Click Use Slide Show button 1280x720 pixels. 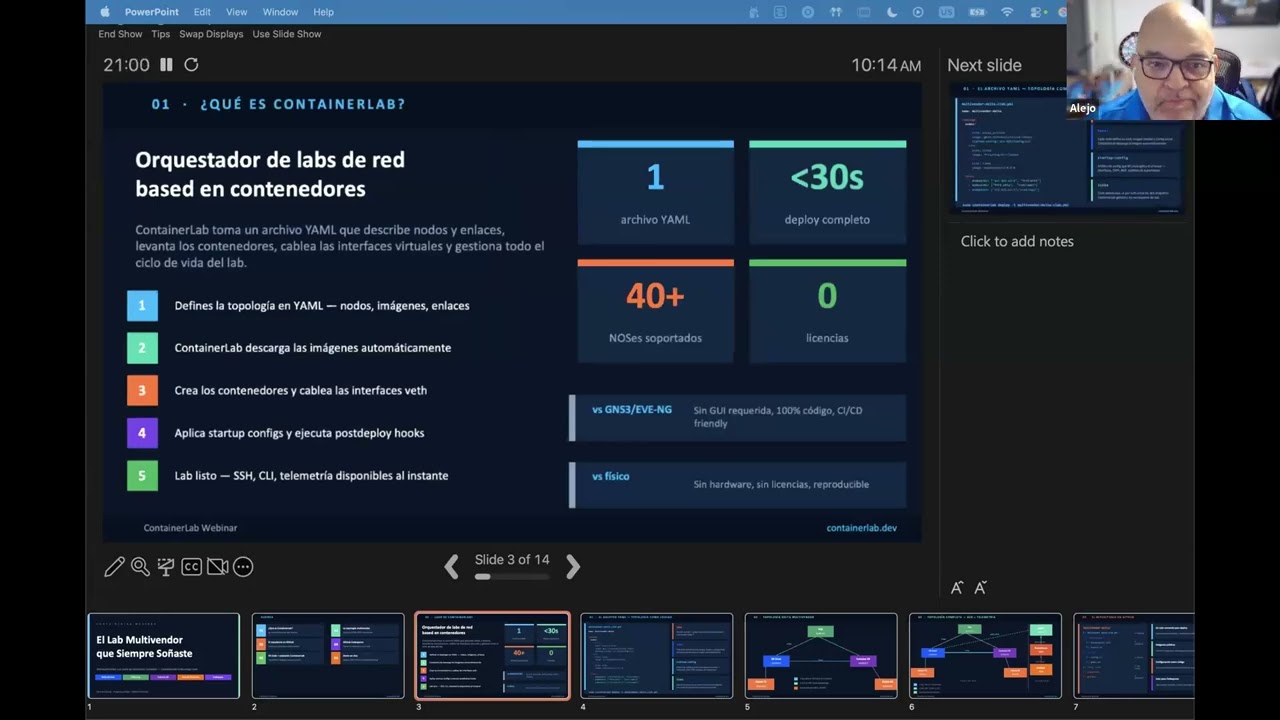tap(287, 34)
